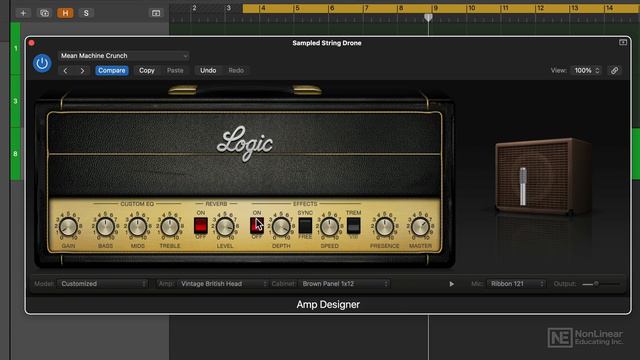The height and width of the screenshot is (360, 640).
Task: Toggle the Amp Designer power bypass button
Action: (x=42, y=63)
